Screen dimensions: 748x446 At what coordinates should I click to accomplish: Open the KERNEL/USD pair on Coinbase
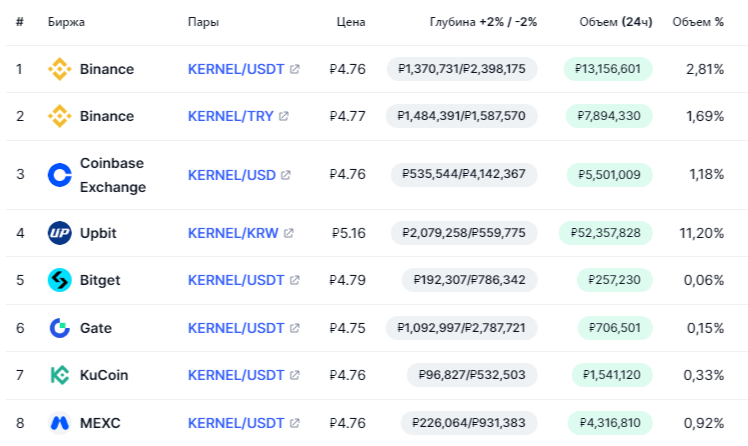[x=232, y=175]
